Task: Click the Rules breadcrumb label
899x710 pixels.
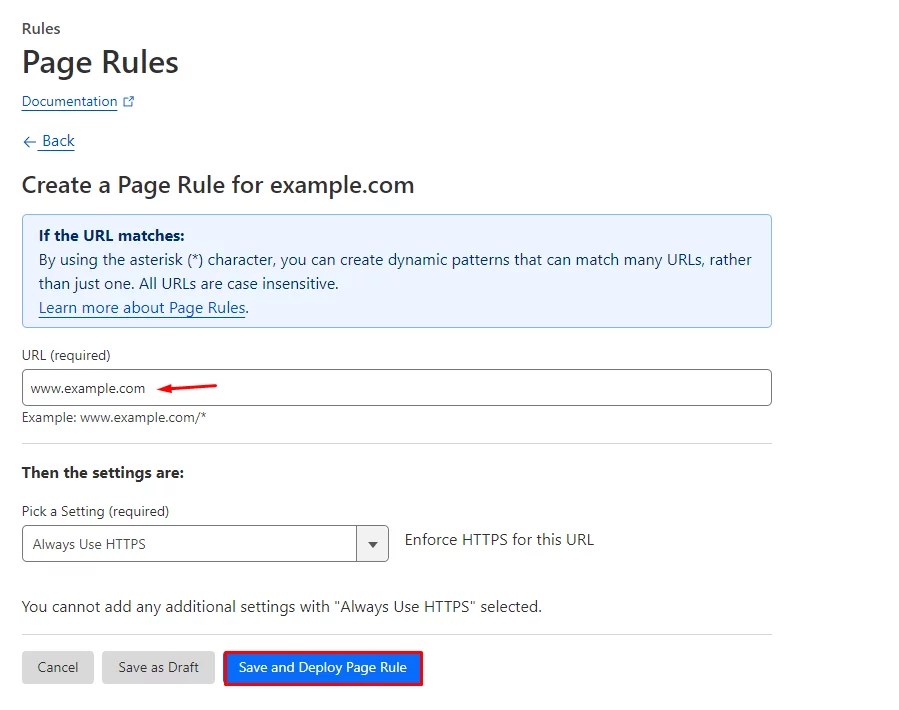Action: click(40, 28)
